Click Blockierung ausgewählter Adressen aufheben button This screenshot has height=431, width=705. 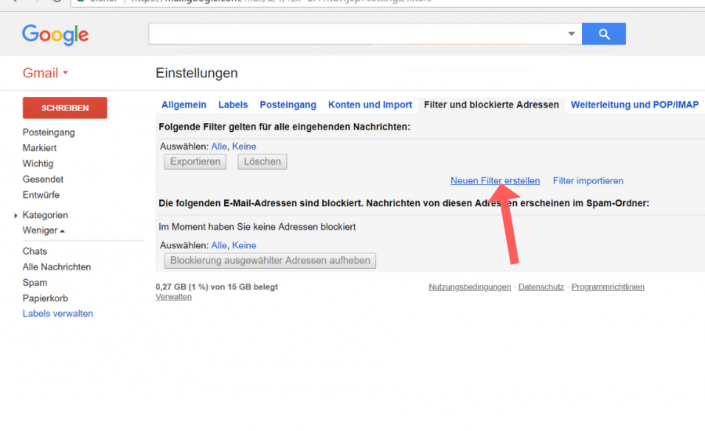(x=270, y=261)
